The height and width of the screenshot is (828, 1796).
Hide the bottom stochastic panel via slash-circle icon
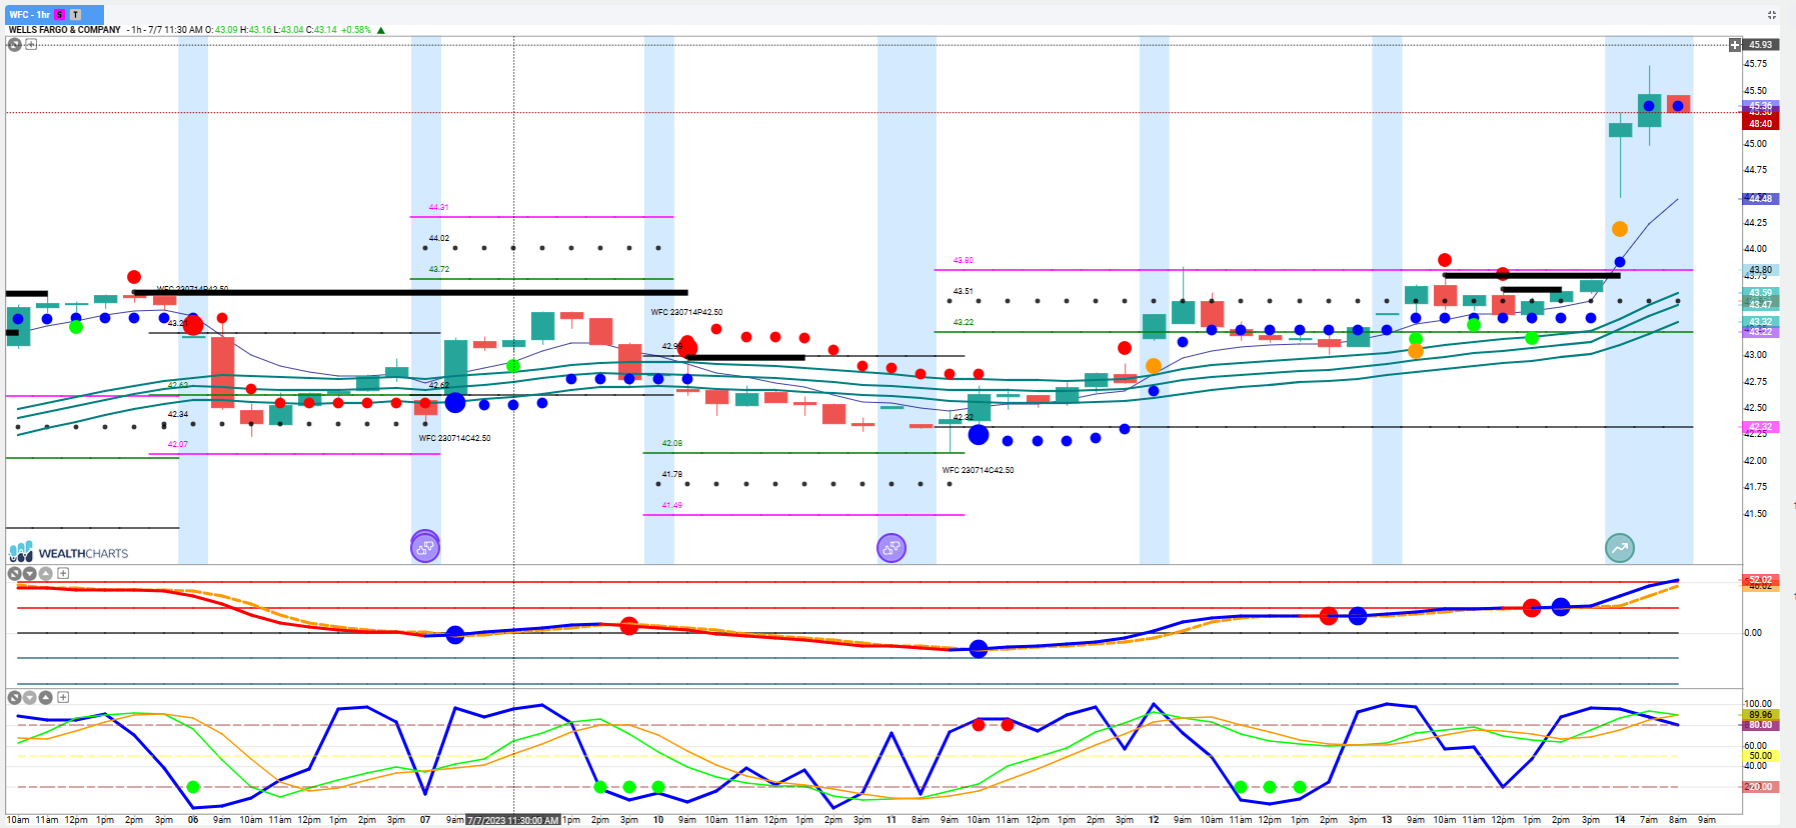pos(15,697)
